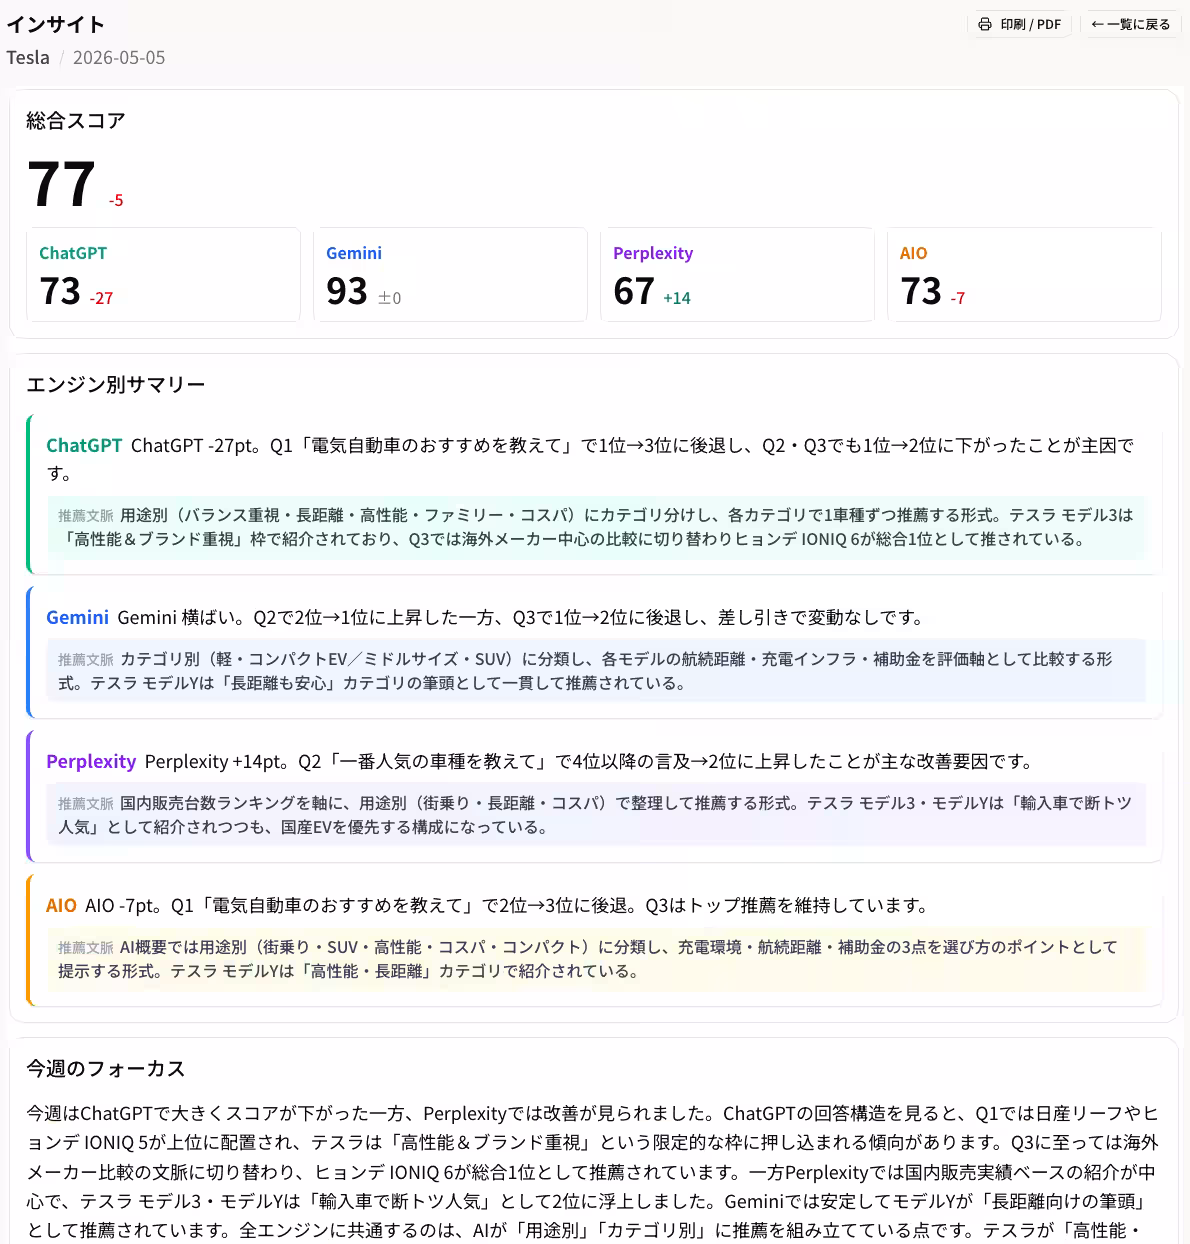Click 推薦文脈 tag in Gemini summary
Image resolution: width=1190 pixels, height=1244 pixels.
point(86,660)
